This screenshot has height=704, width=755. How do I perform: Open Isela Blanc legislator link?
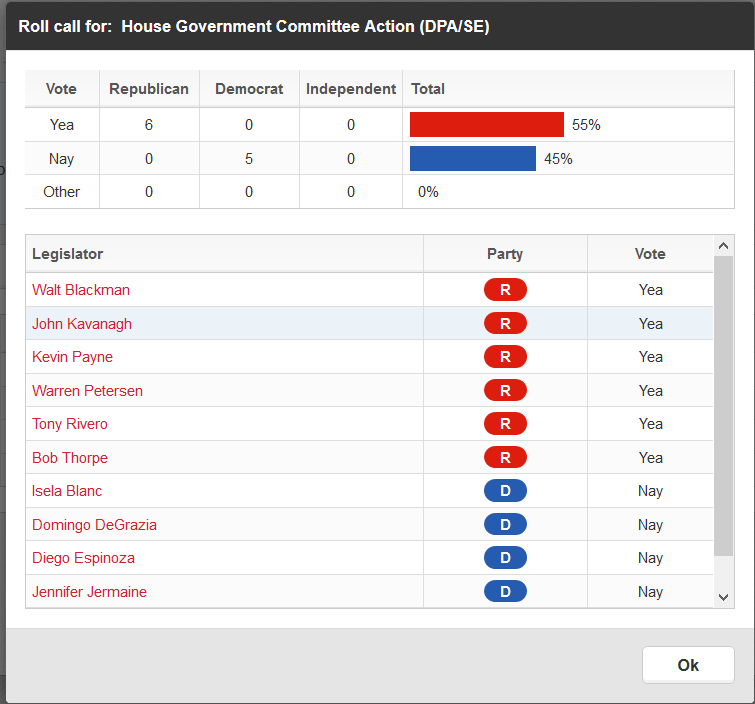pyautogui.click(x=67, y=491)
